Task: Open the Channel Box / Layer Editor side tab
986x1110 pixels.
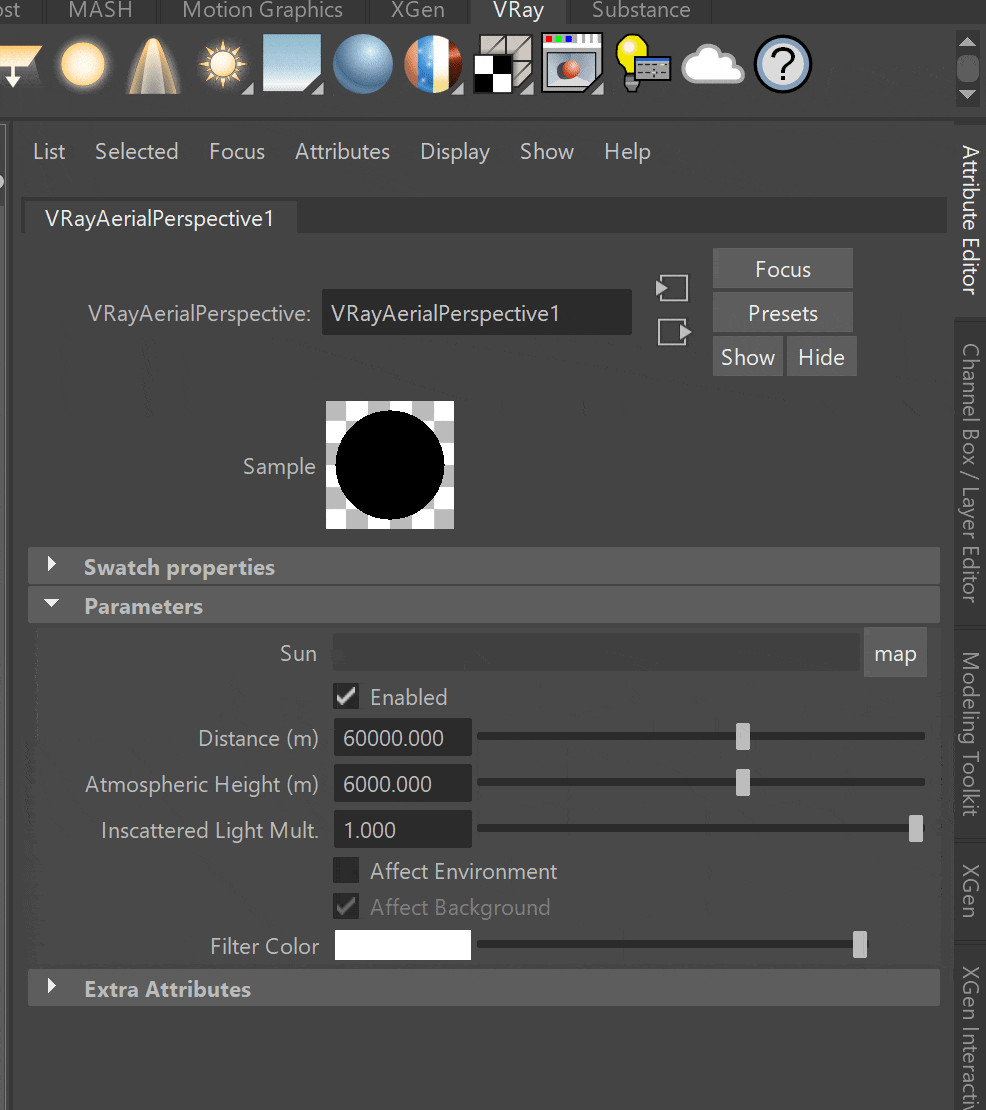Action: (970, 472)
